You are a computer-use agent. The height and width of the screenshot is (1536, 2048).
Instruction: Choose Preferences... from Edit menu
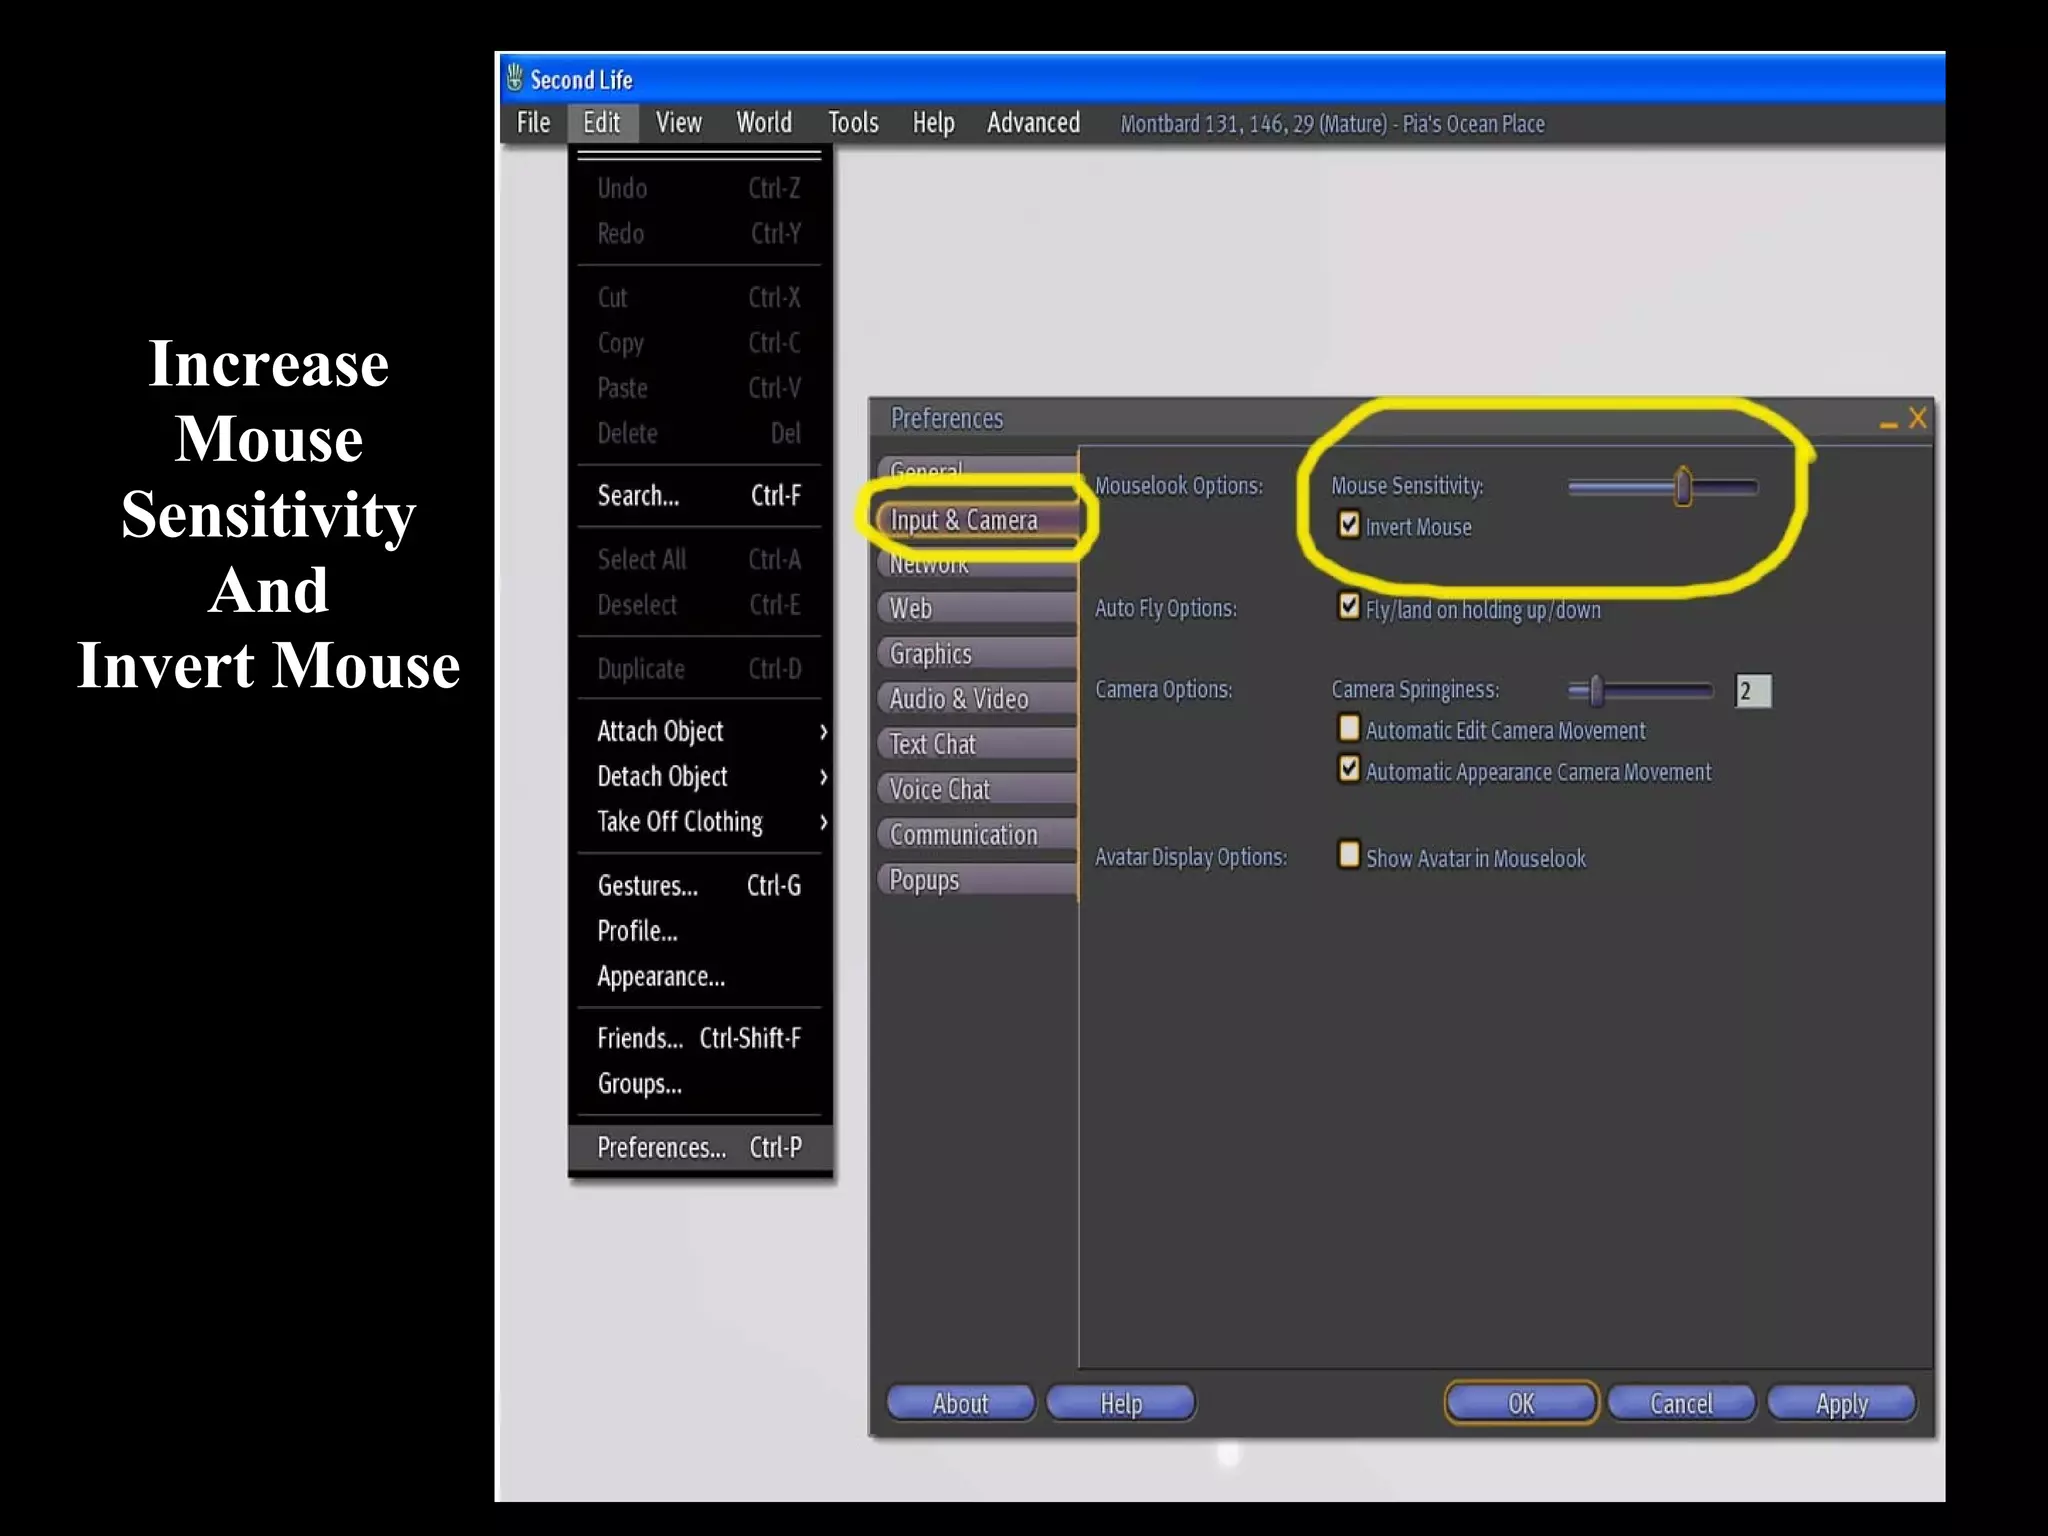point(699,1147)
